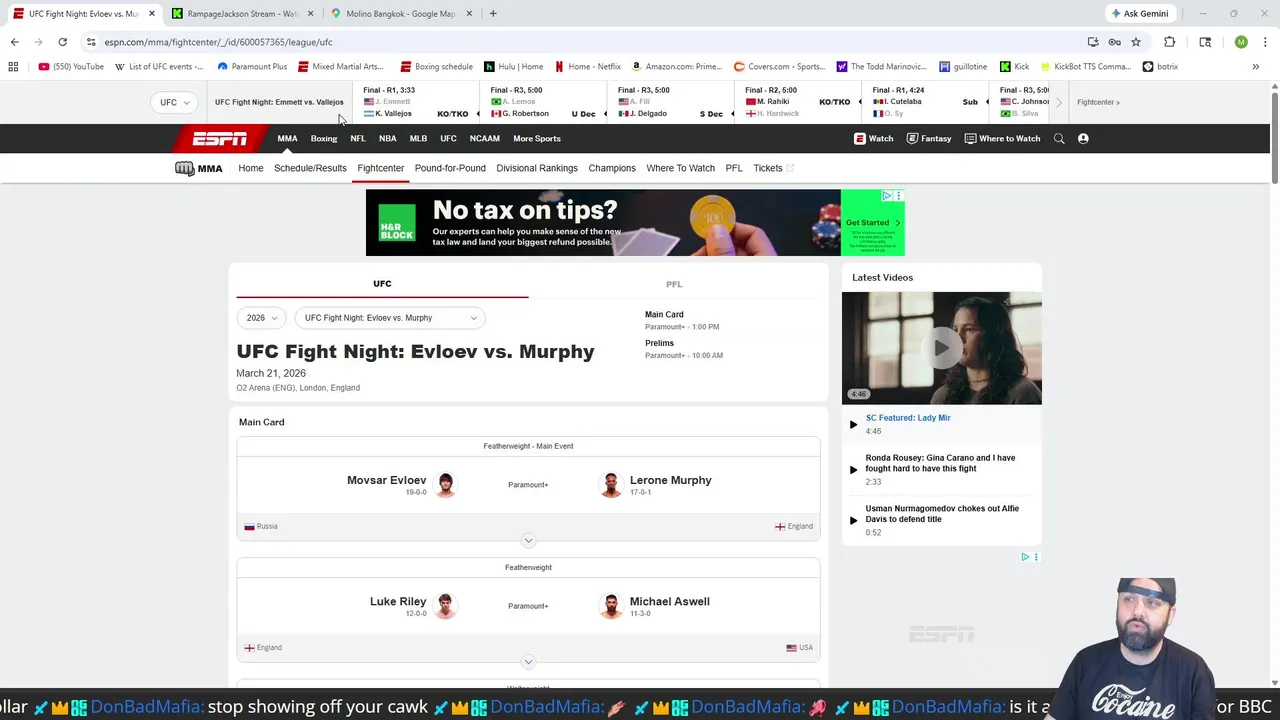
Task: Open Chrome extensions puzzle icon
Action: [x=1169, y=42]
